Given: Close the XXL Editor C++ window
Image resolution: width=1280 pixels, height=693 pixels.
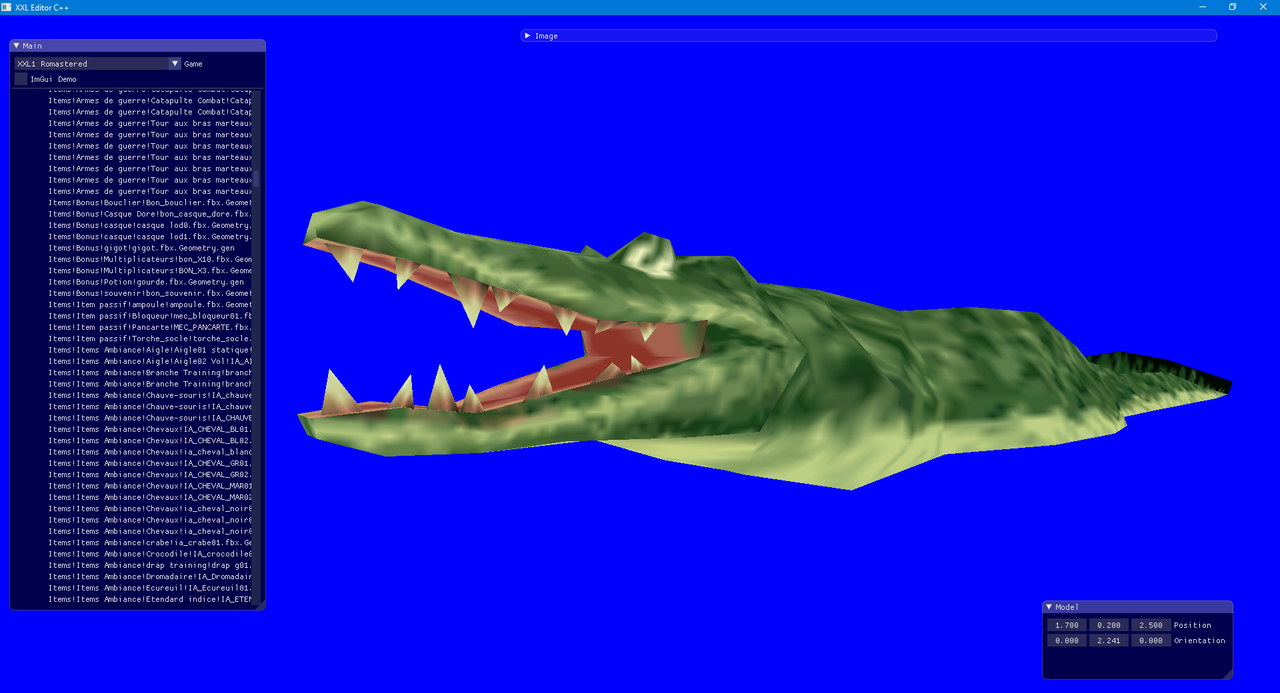Looking at the screenshot, I should click(1264, 6).
